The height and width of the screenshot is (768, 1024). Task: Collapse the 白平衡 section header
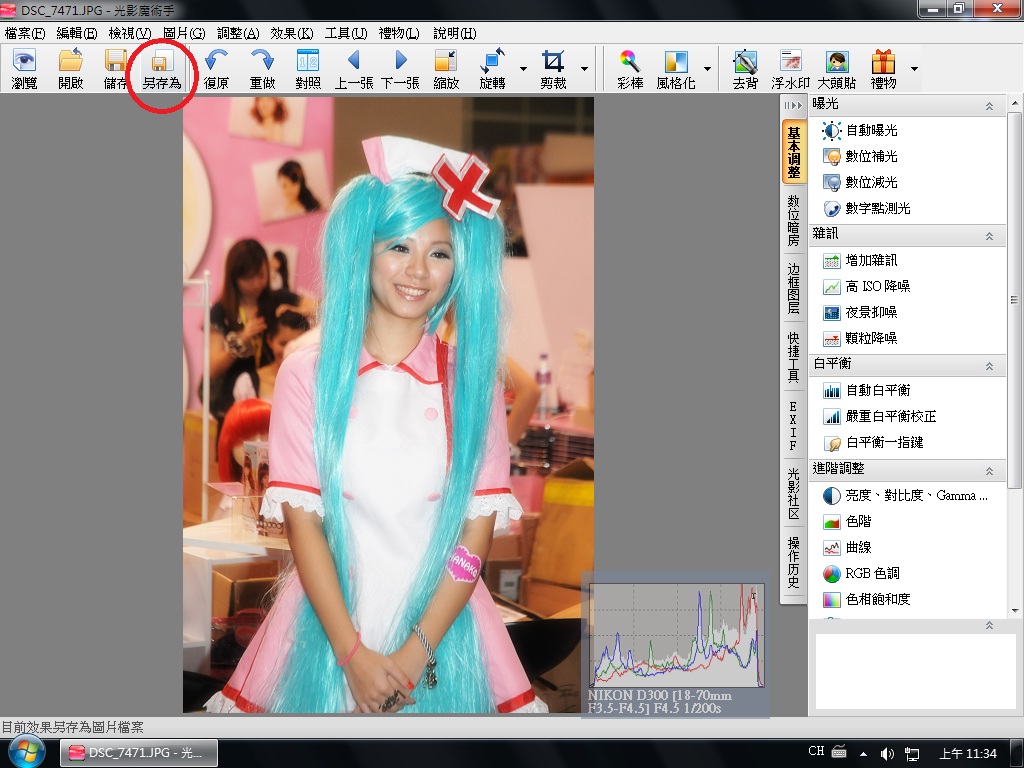989,365
